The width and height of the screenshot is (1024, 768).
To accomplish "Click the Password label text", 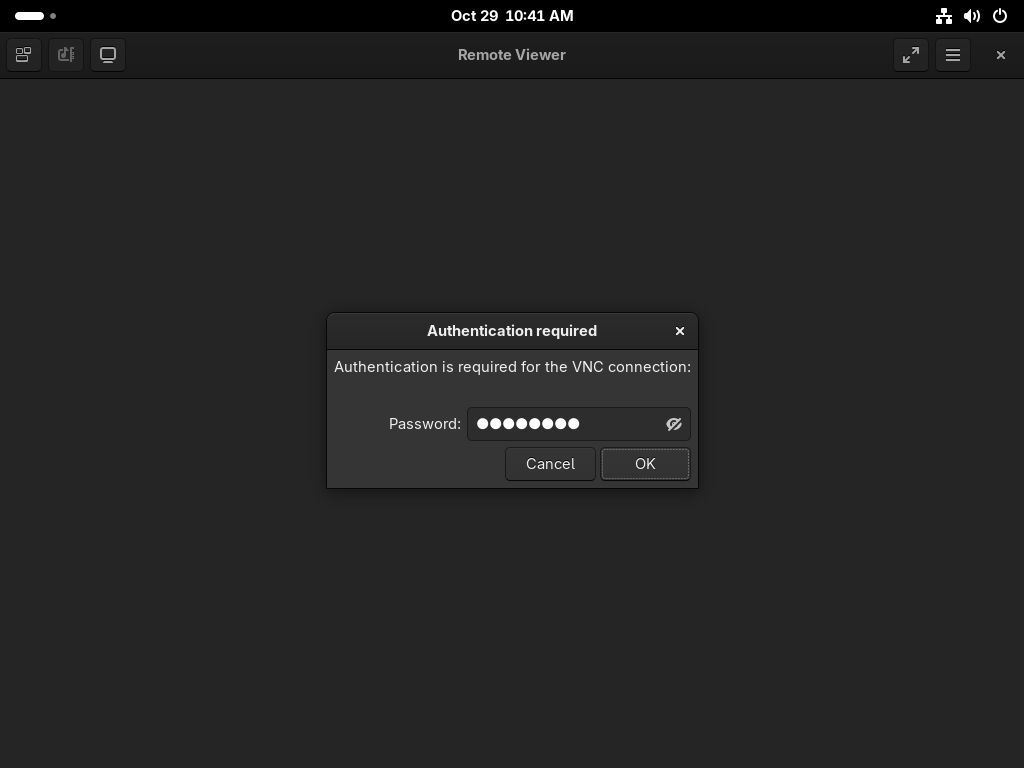I will (x=424, y=424).
